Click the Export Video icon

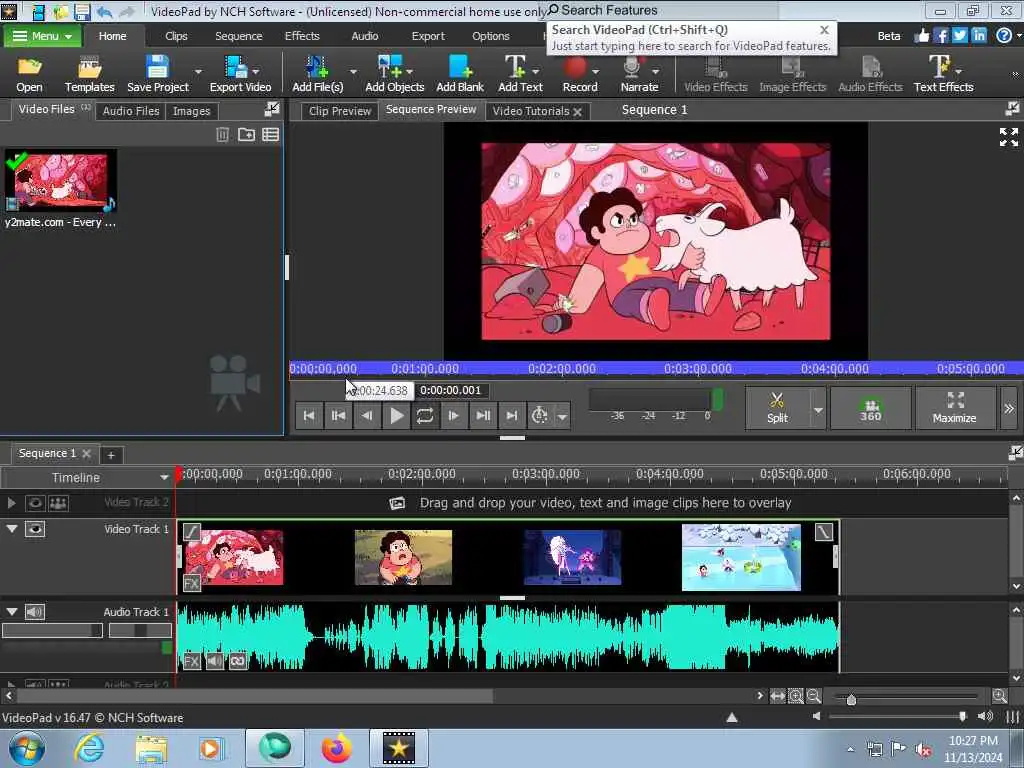pos(240,74)
